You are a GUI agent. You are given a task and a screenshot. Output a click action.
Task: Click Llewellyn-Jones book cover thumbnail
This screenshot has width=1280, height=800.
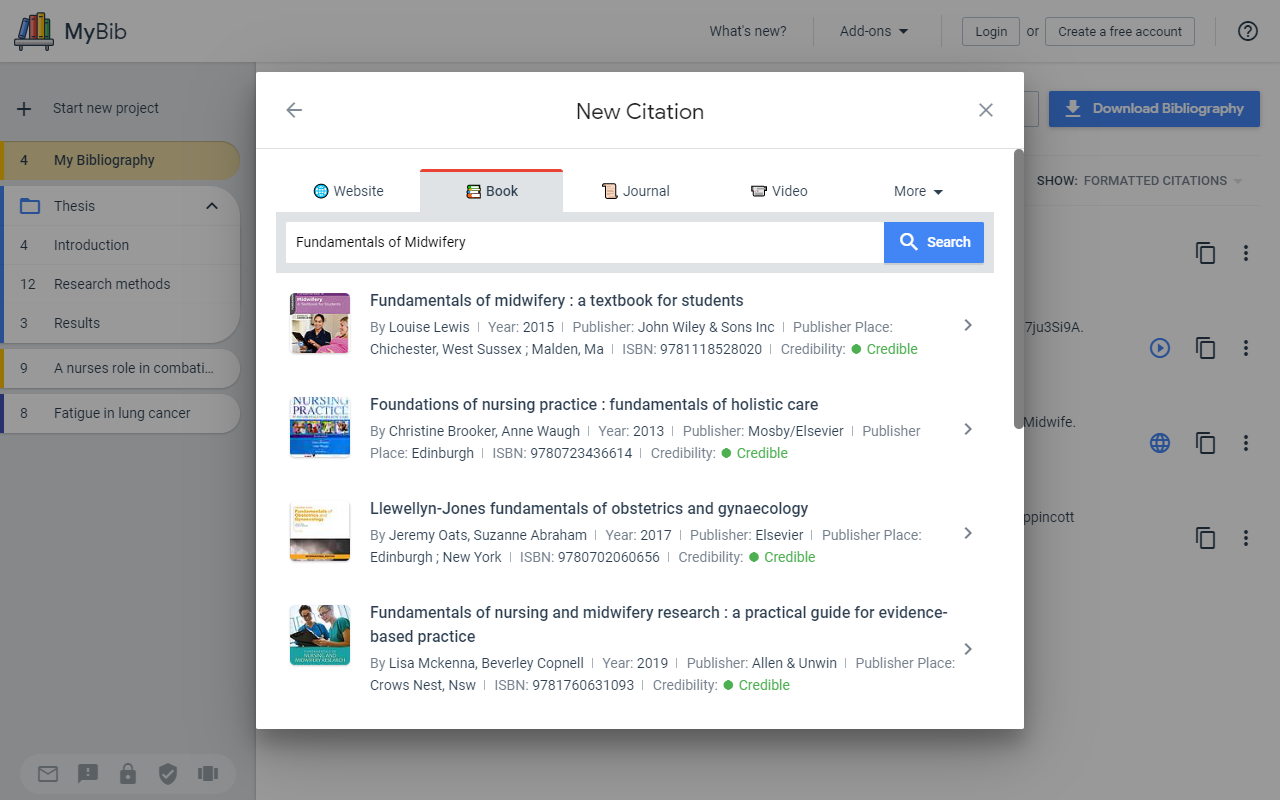click(320, 532)
